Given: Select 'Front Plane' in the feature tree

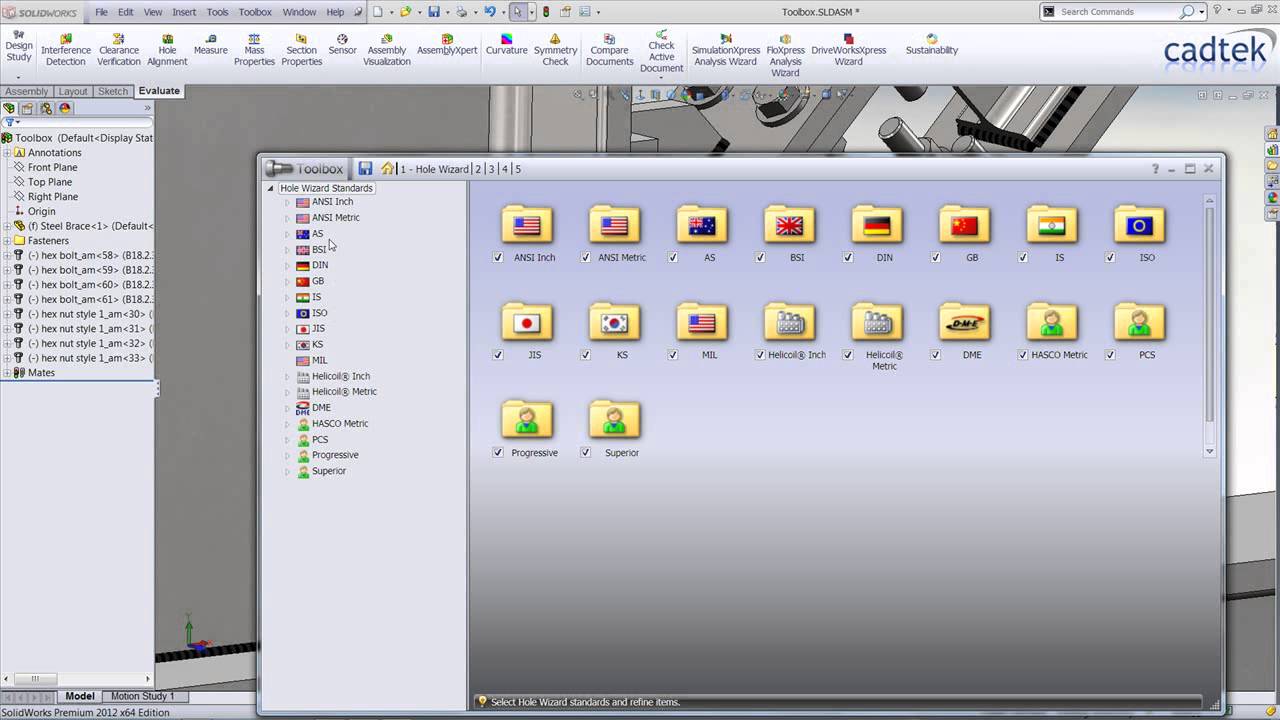Looking at the screenshot, I should point(52,167).
